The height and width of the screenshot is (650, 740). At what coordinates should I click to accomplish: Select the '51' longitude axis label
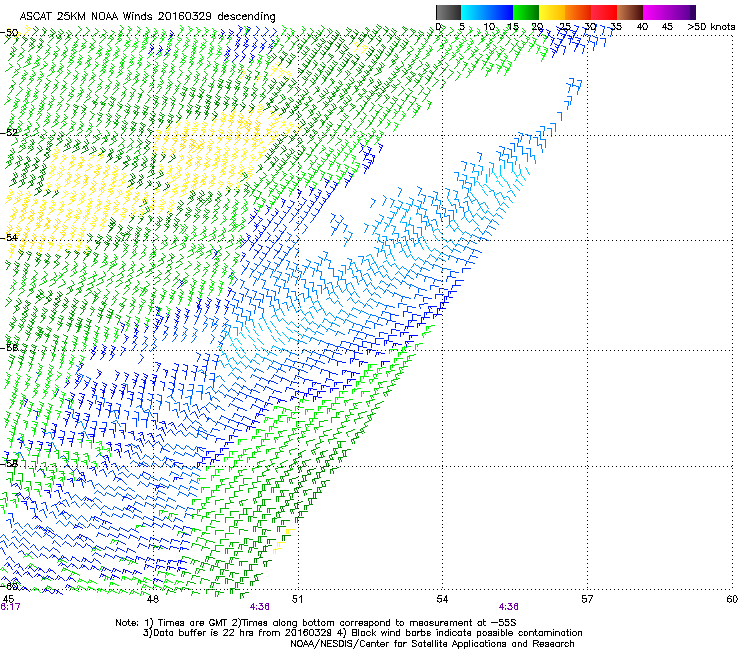point(297,599)
